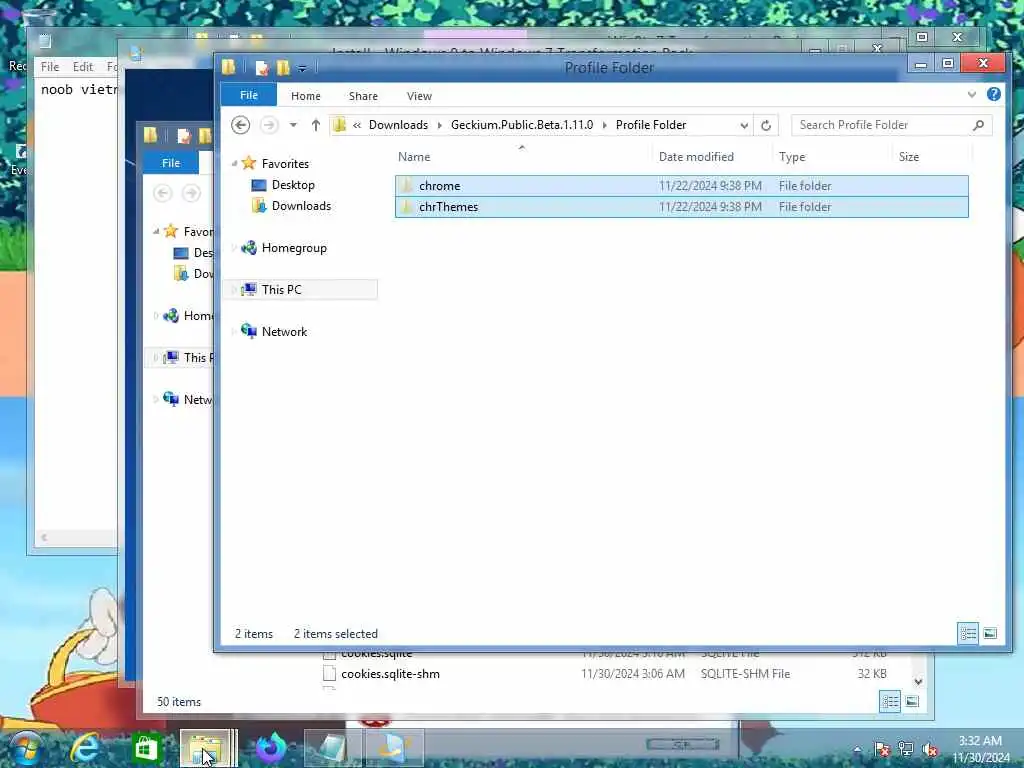Image resolution: width=1024 pixels, height=768 pixels.
Task: Open the taskbar clock and date
Action: pos(980,749)
